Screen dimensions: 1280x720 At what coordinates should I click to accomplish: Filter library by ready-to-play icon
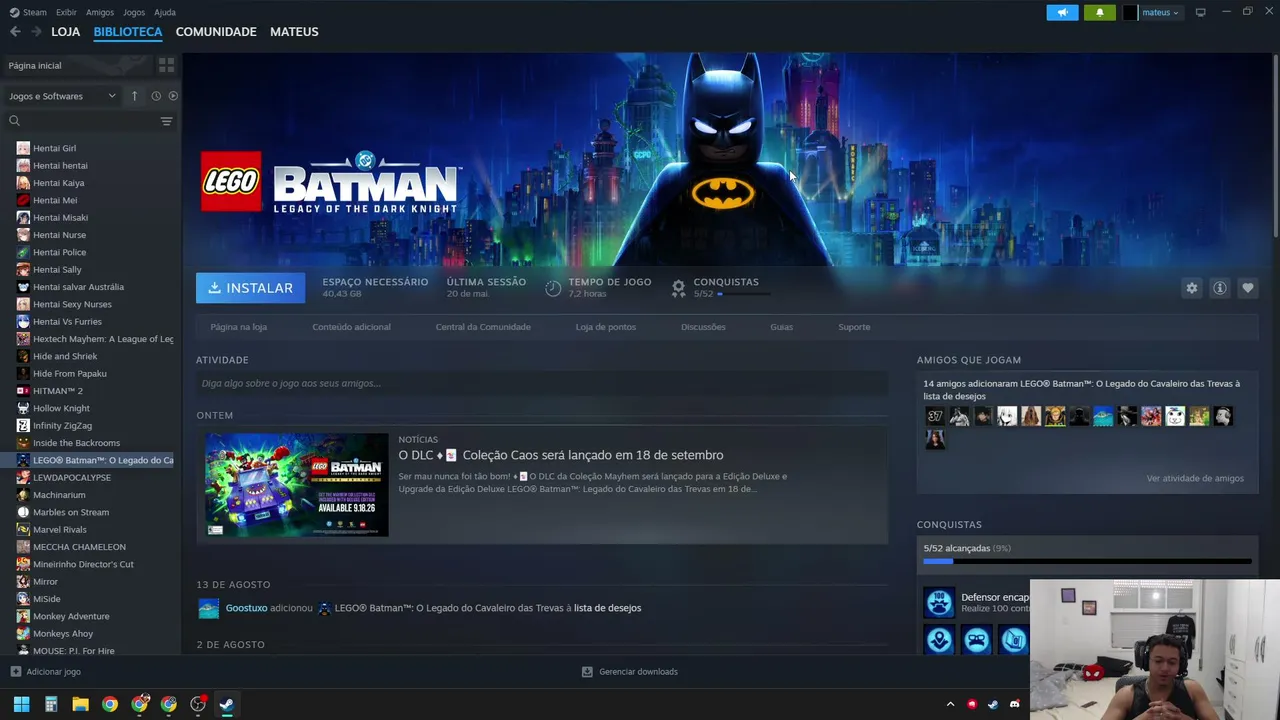pos(173,96)
